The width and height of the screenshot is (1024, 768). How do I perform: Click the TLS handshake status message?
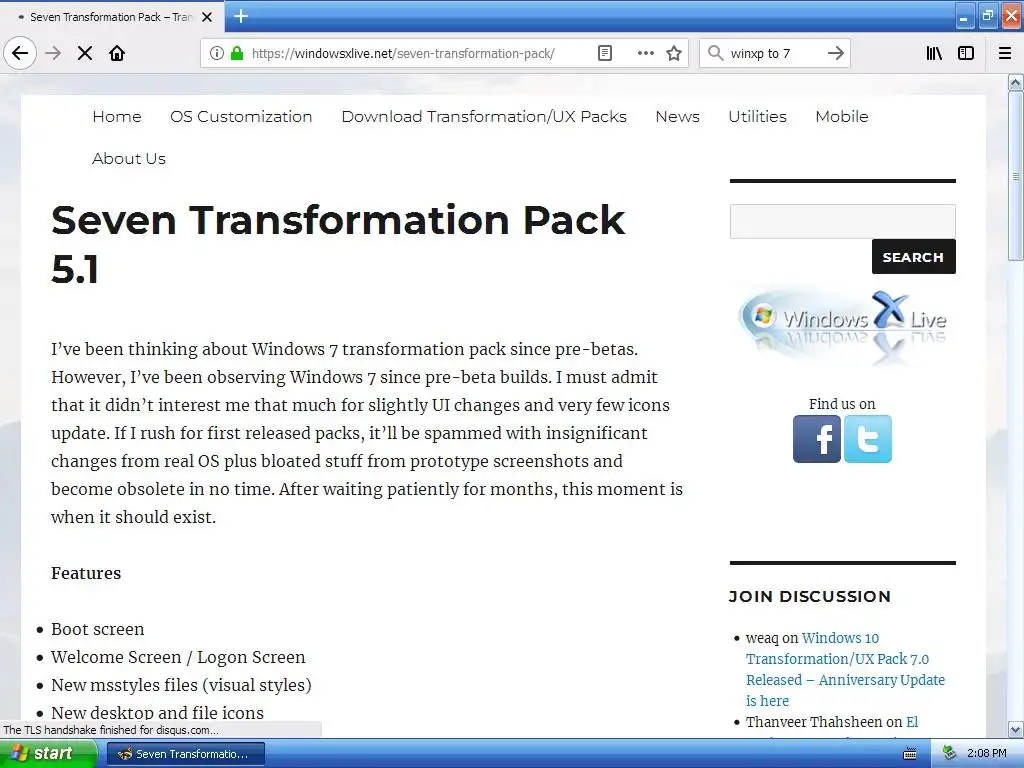(111, 730)
